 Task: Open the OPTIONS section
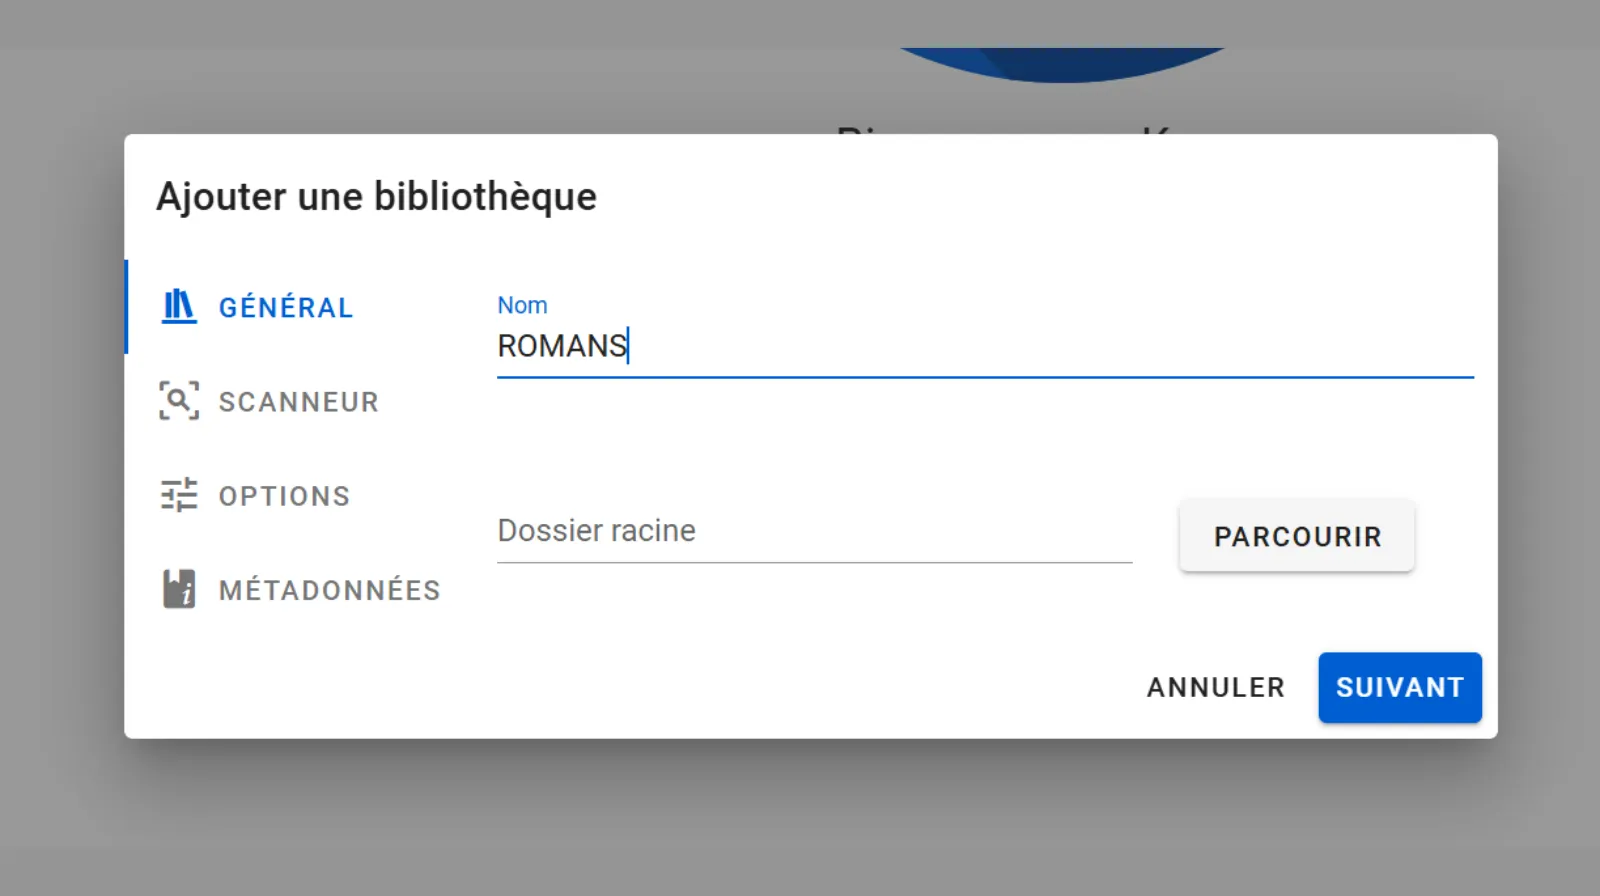coord(285,495)
